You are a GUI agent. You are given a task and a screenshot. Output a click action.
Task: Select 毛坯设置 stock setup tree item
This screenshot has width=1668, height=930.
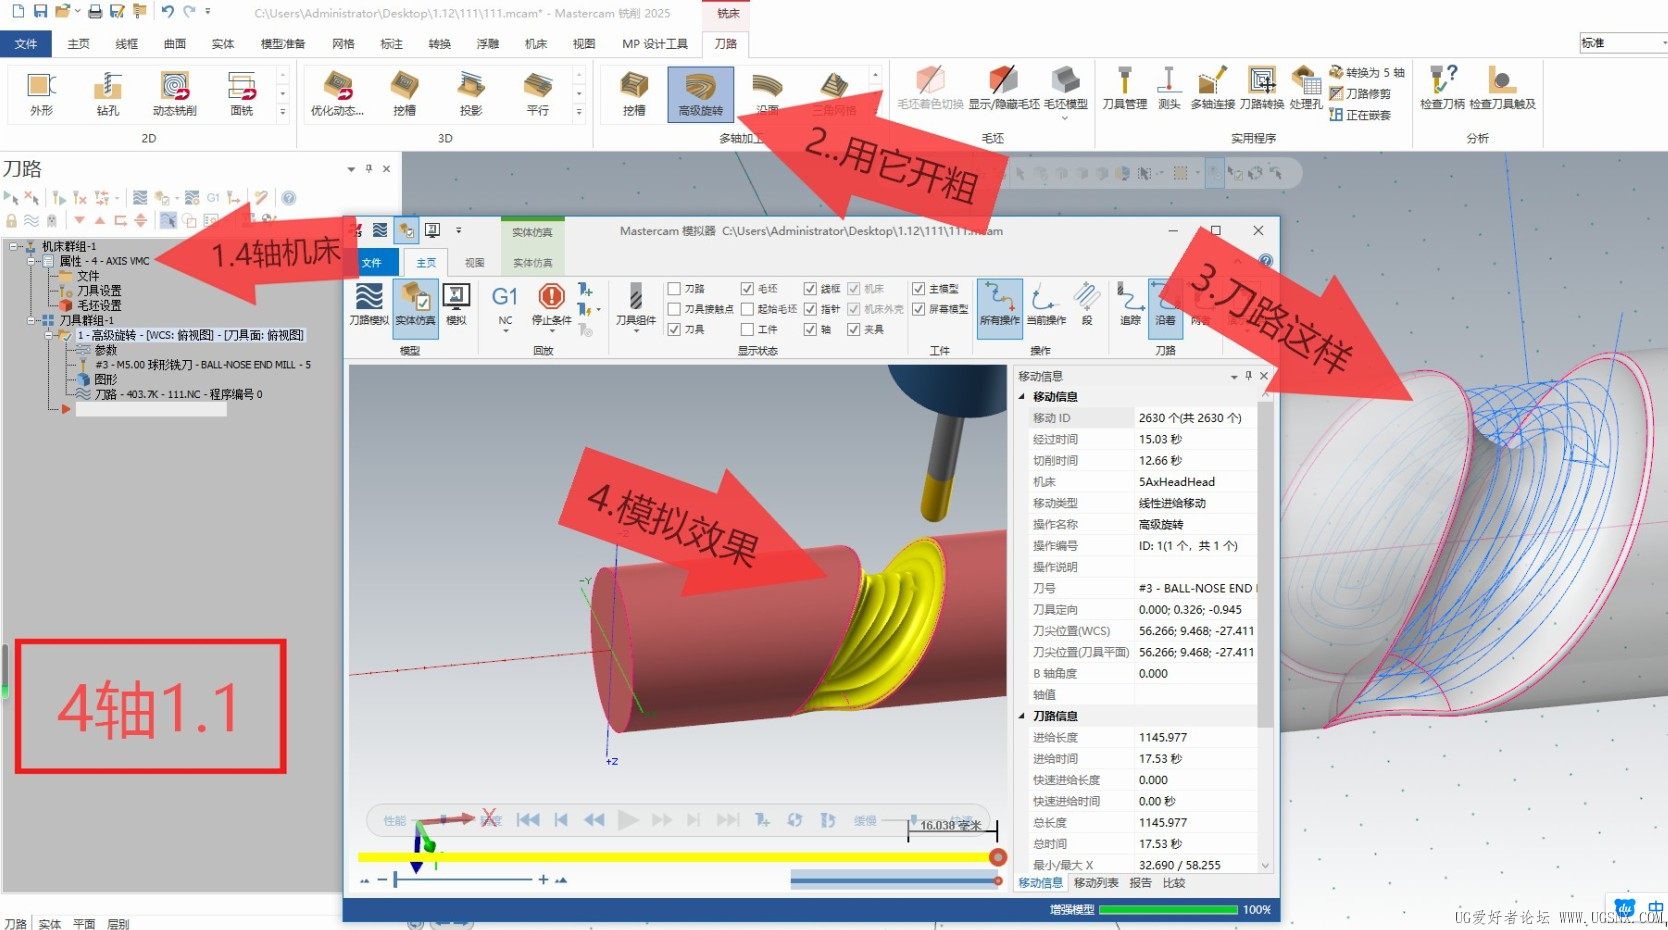99,305
